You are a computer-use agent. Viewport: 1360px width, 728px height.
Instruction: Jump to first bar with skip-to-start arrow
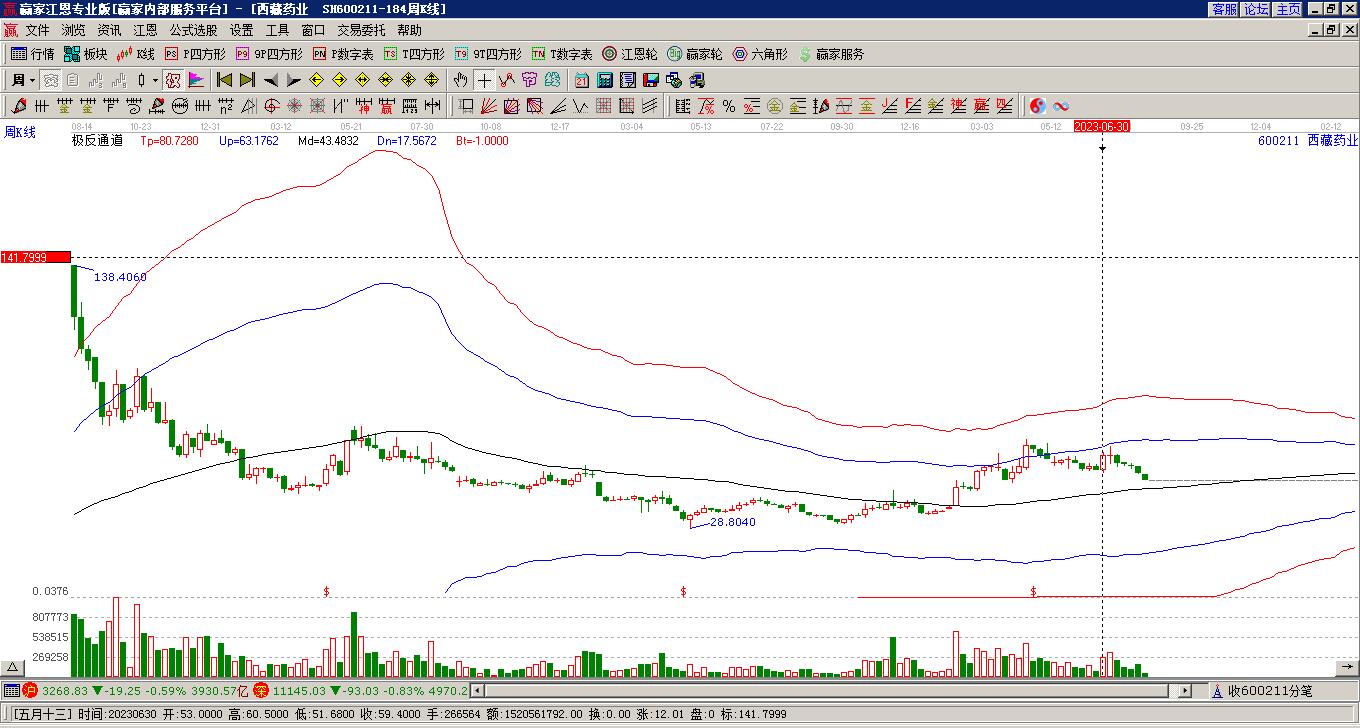[224, 80]
